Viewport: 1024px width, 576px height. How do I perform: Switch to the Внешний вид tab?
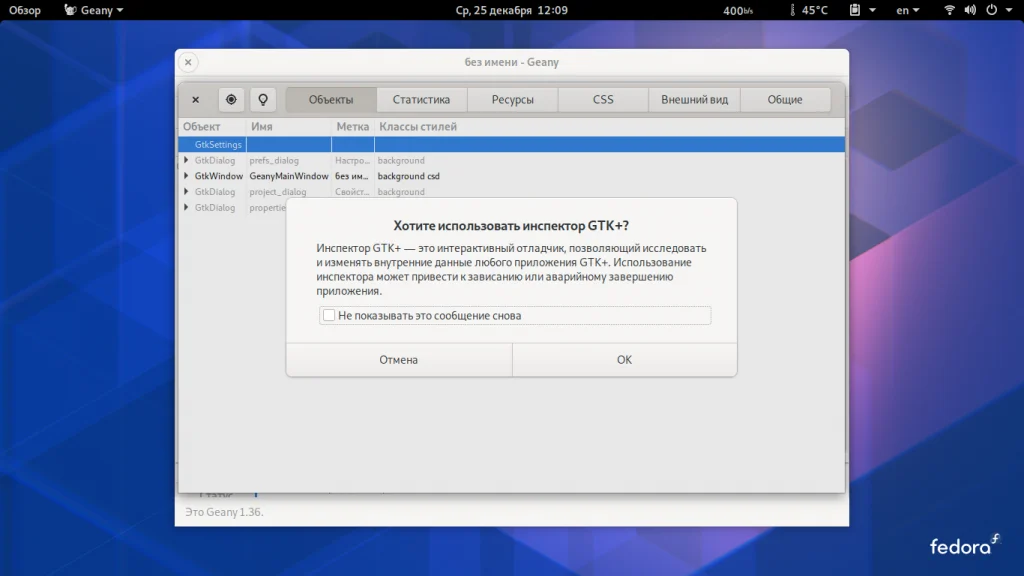click(694, 100)
